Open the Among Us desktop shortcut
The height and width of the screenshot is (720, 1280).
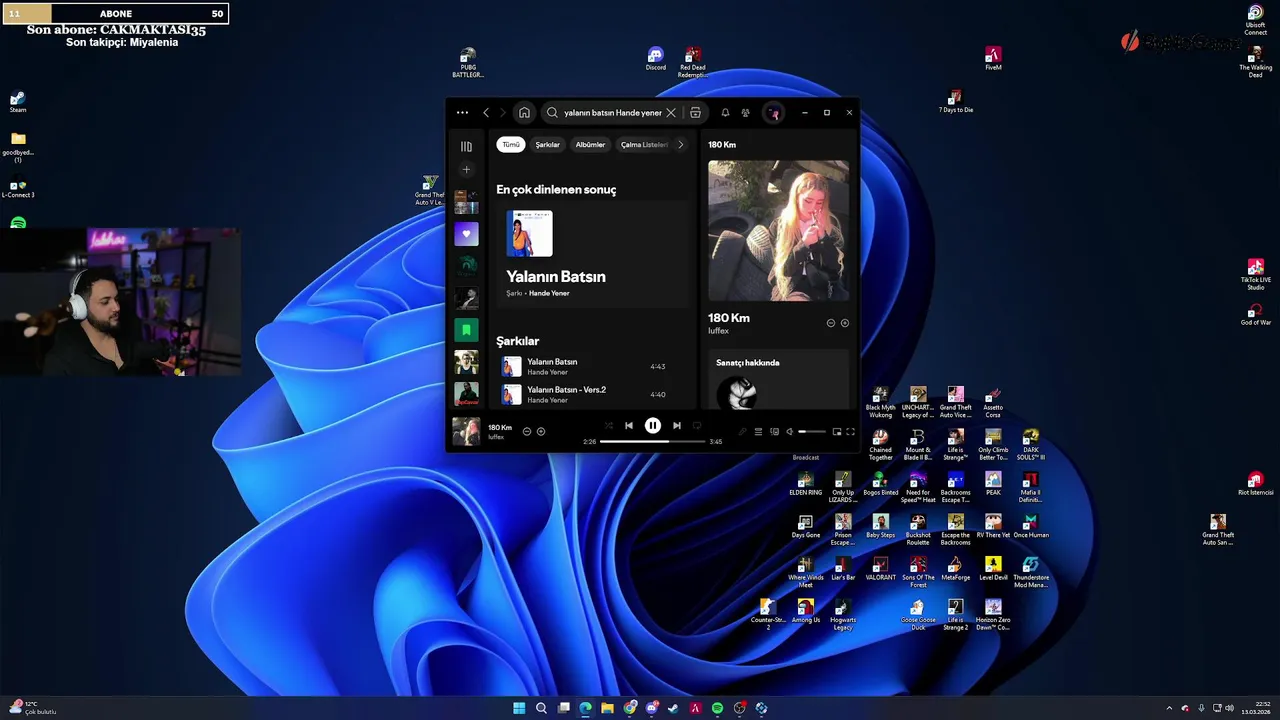tap(805, 612)
